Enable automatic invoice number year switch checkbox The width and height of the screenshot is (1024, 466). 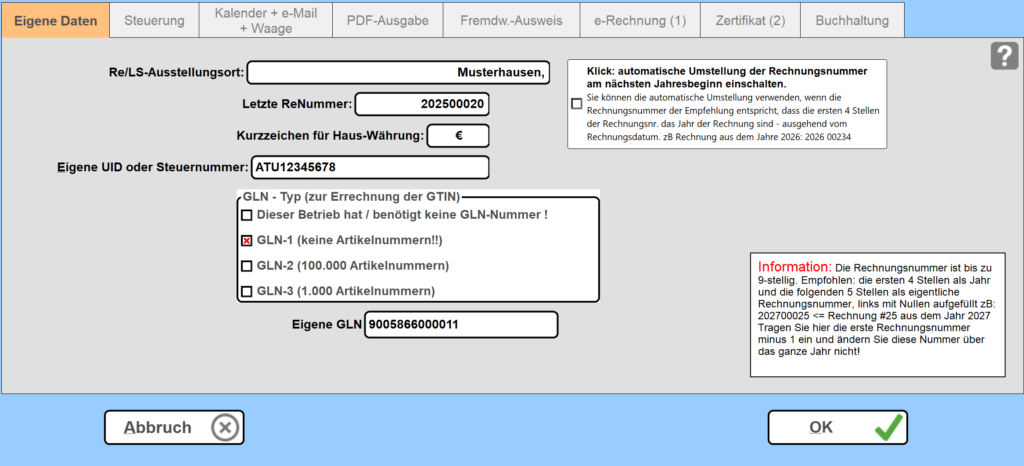576,104
